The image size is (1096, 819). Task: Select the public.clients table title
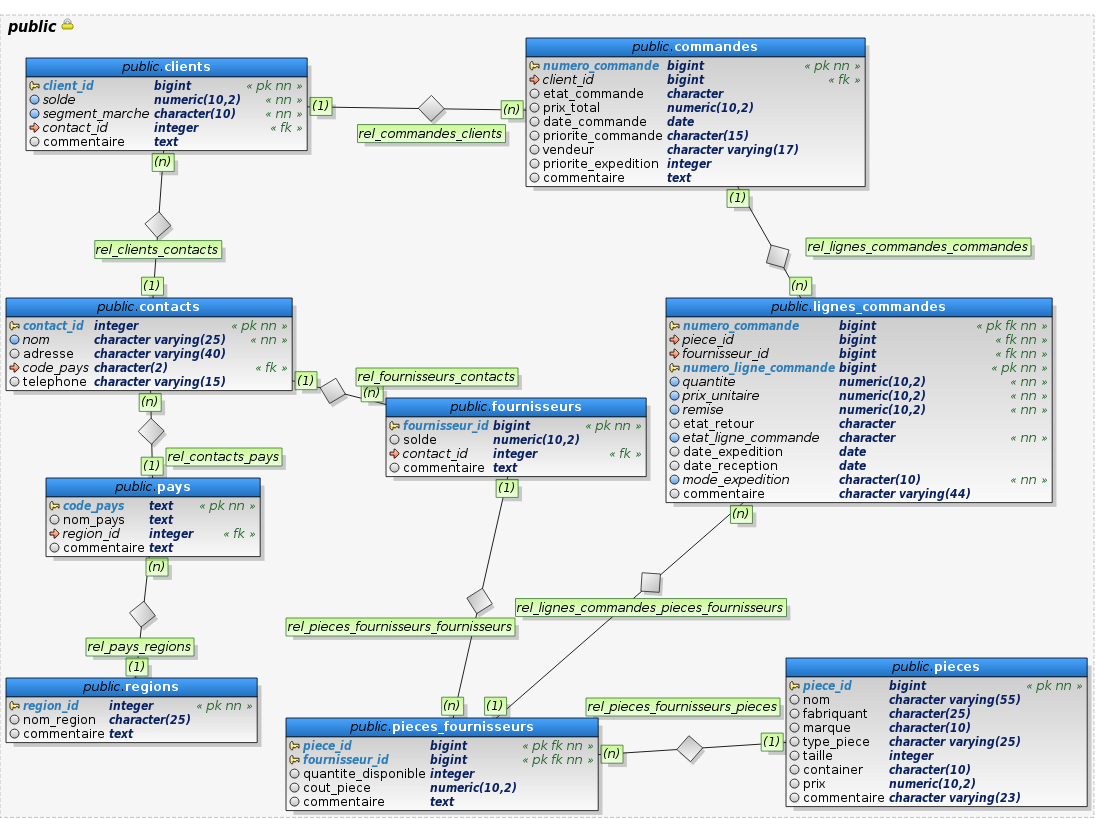pos(166,67)
